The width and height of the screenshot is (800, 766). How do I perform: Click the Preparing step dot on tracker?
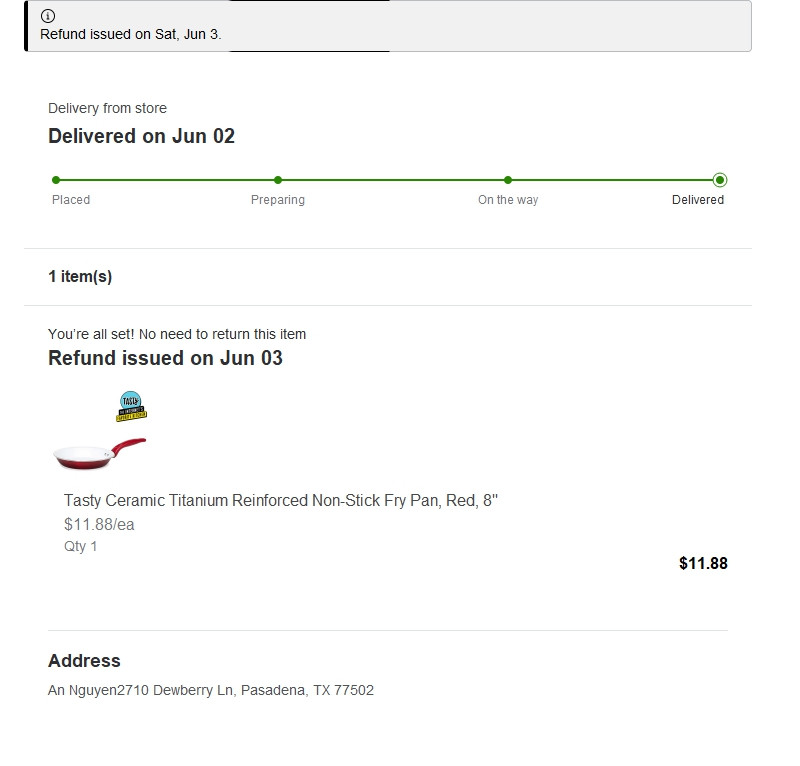pyautogui.click(x=278, y=180)
